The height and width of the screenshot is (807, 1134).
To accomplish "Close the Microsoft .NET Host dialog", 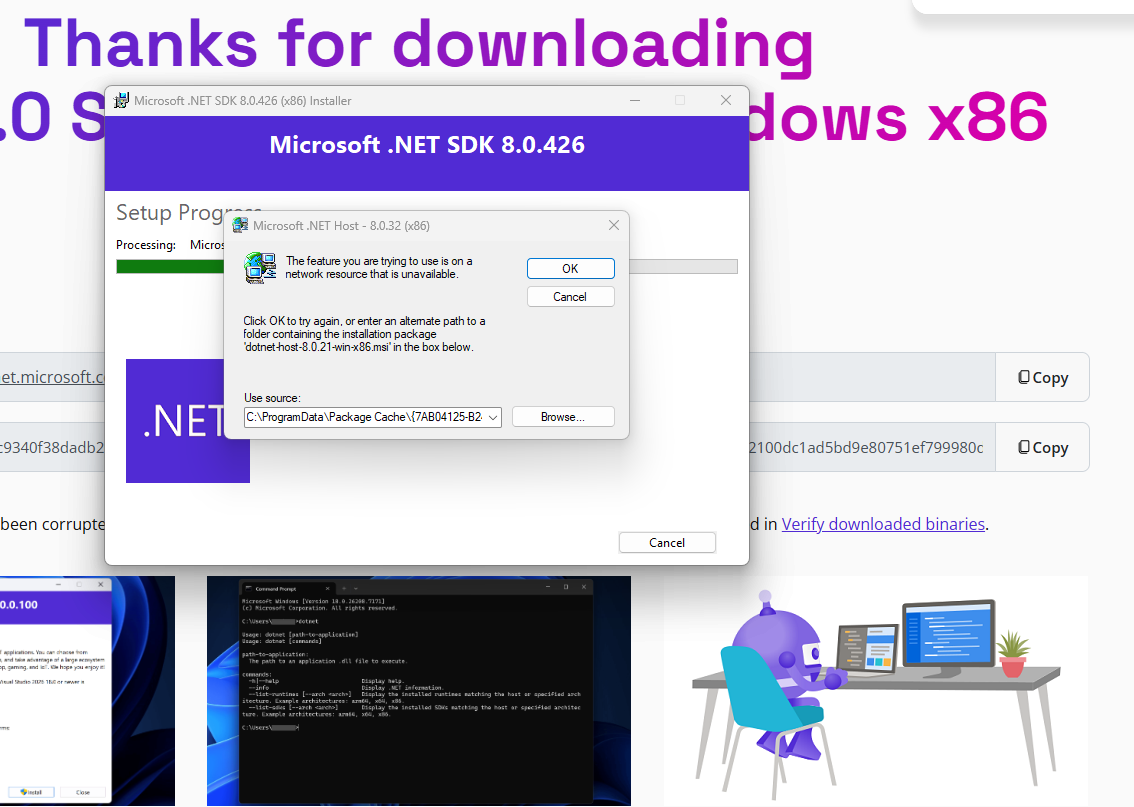I will pyautogui.click(x=614, y=225).
